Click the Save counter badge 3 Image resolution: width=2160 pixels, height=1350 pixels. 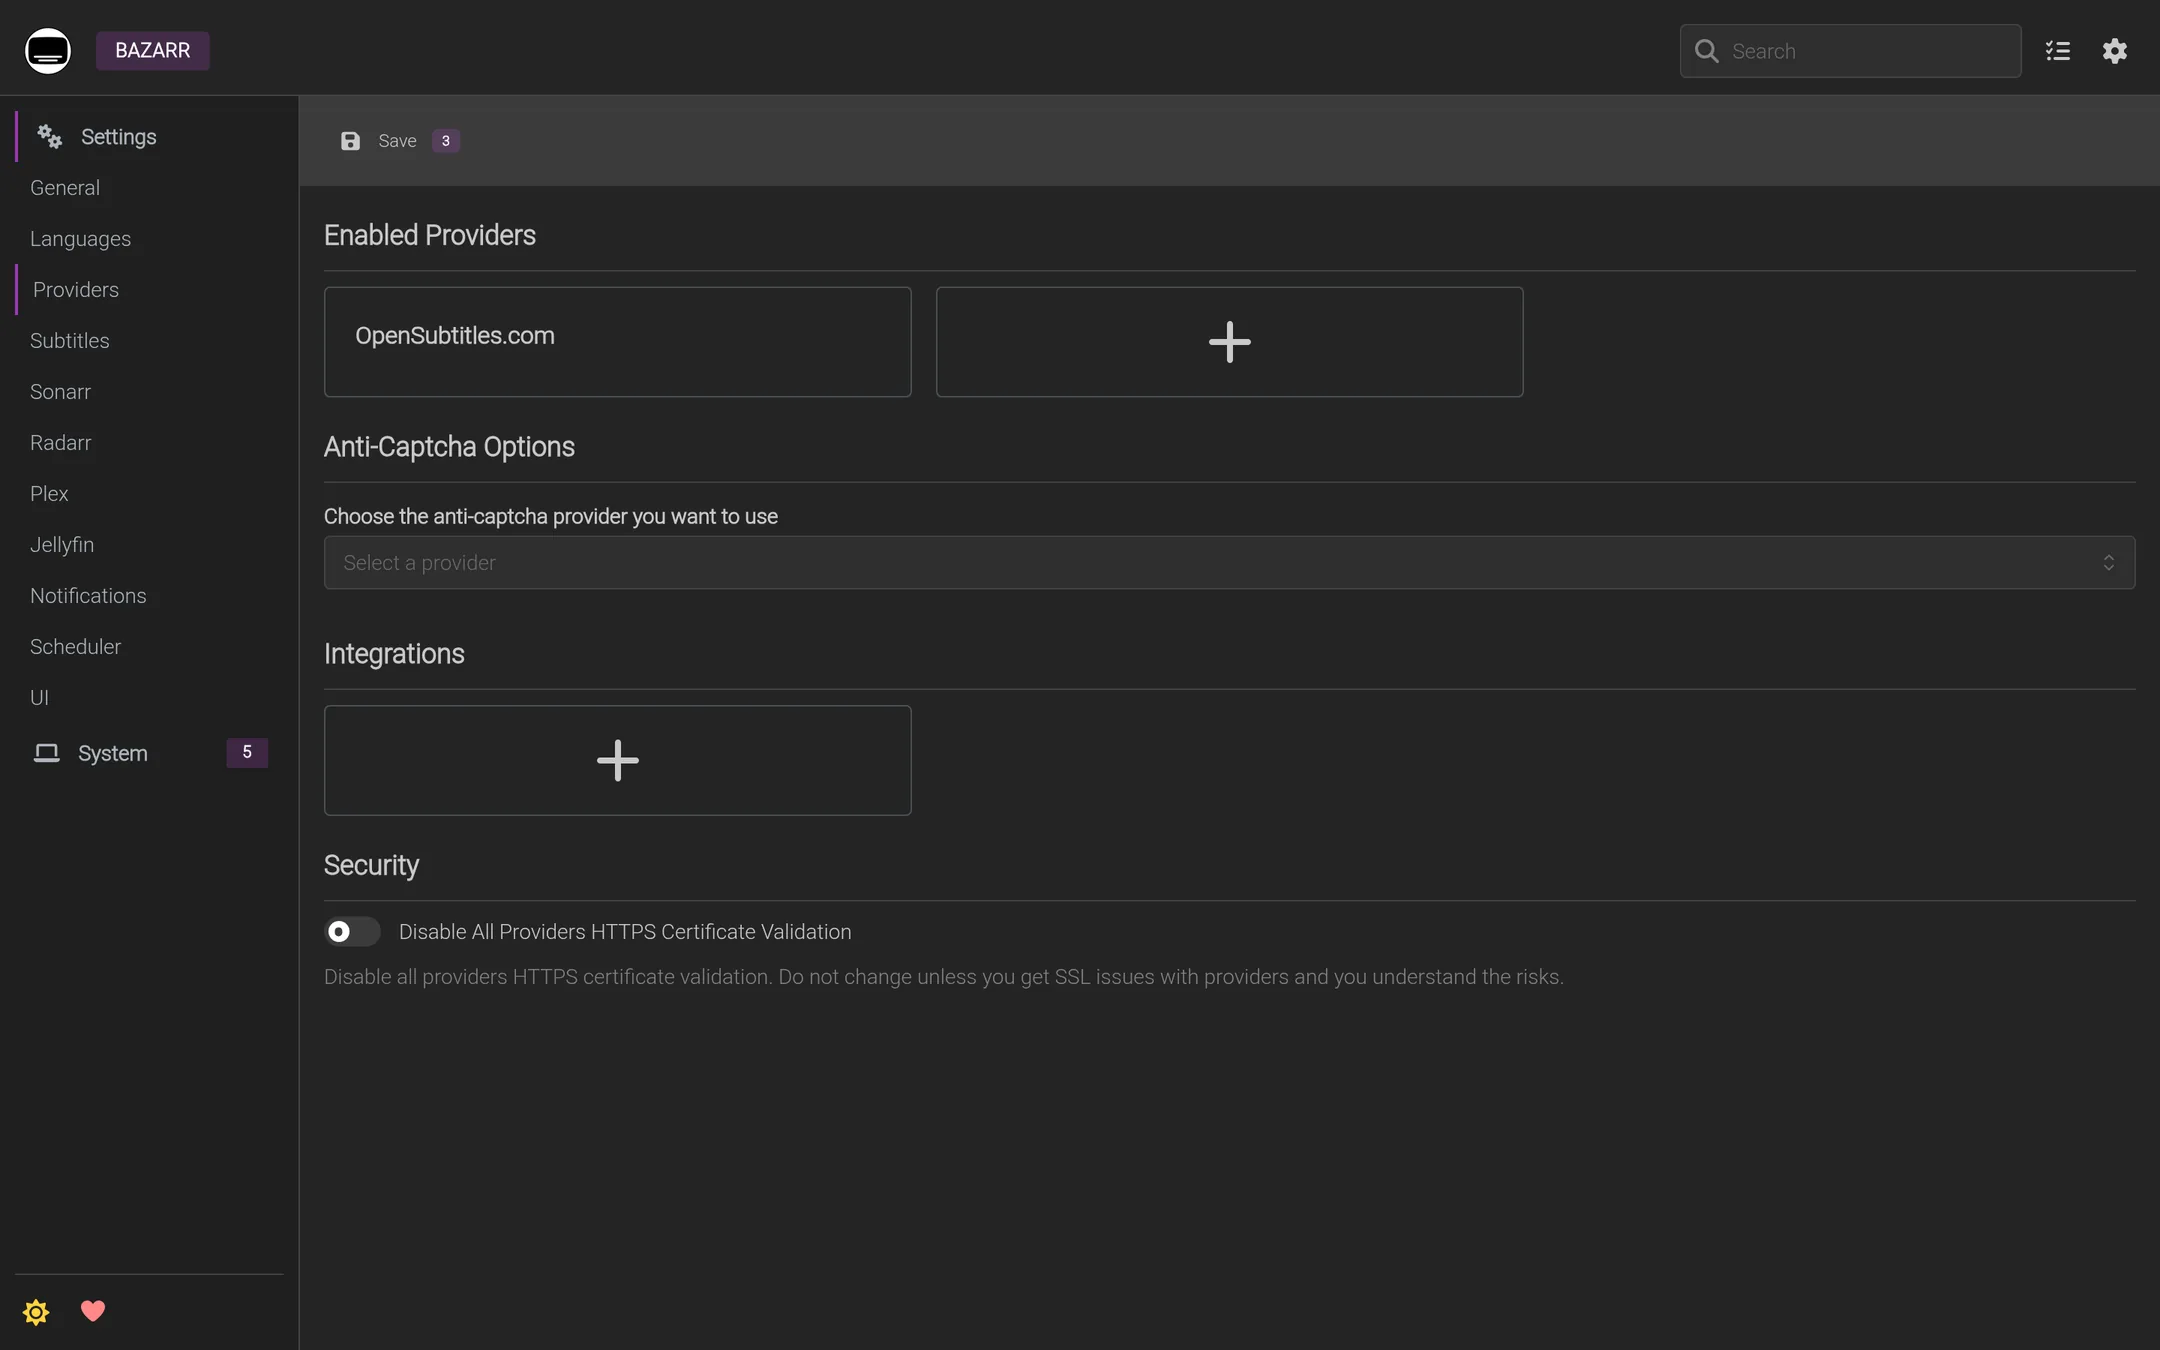pyautogui.click(x=446, y=141)
